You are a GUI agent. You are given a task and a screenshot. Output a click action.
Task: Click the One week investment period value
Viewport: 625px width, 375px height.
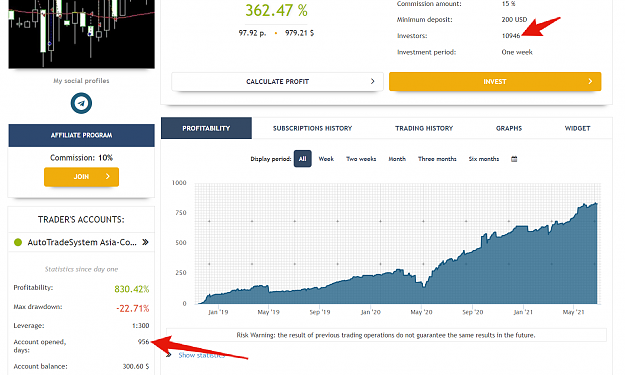coord(517,52)
